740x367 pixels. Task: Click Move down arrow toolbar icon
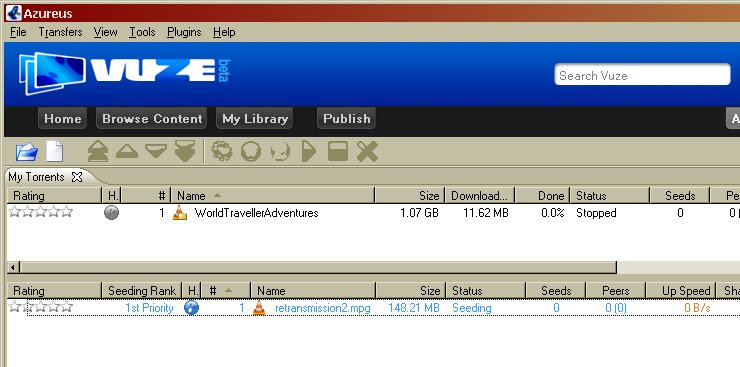coord(156,151)
